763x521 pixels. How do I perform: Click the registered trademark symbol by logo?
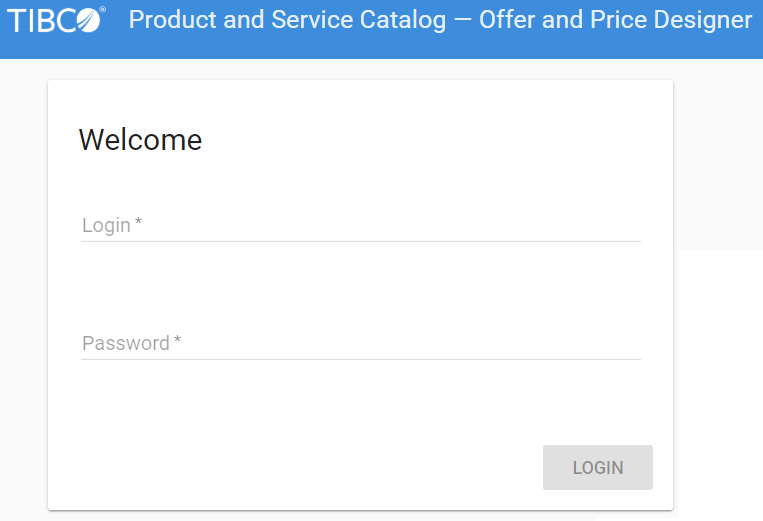[x=103, y=10]
